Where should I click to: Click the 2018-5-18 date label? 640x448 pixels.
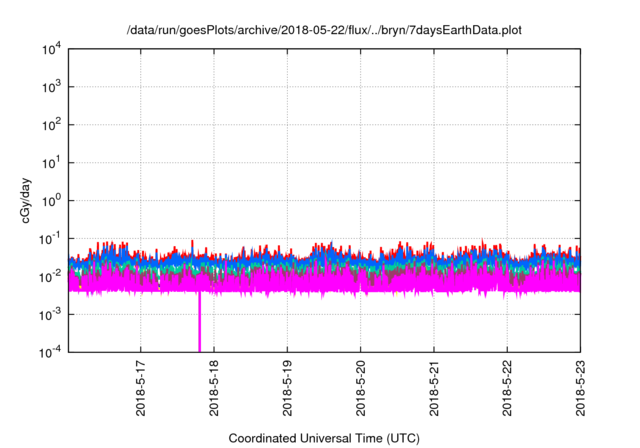coord(214,388)
